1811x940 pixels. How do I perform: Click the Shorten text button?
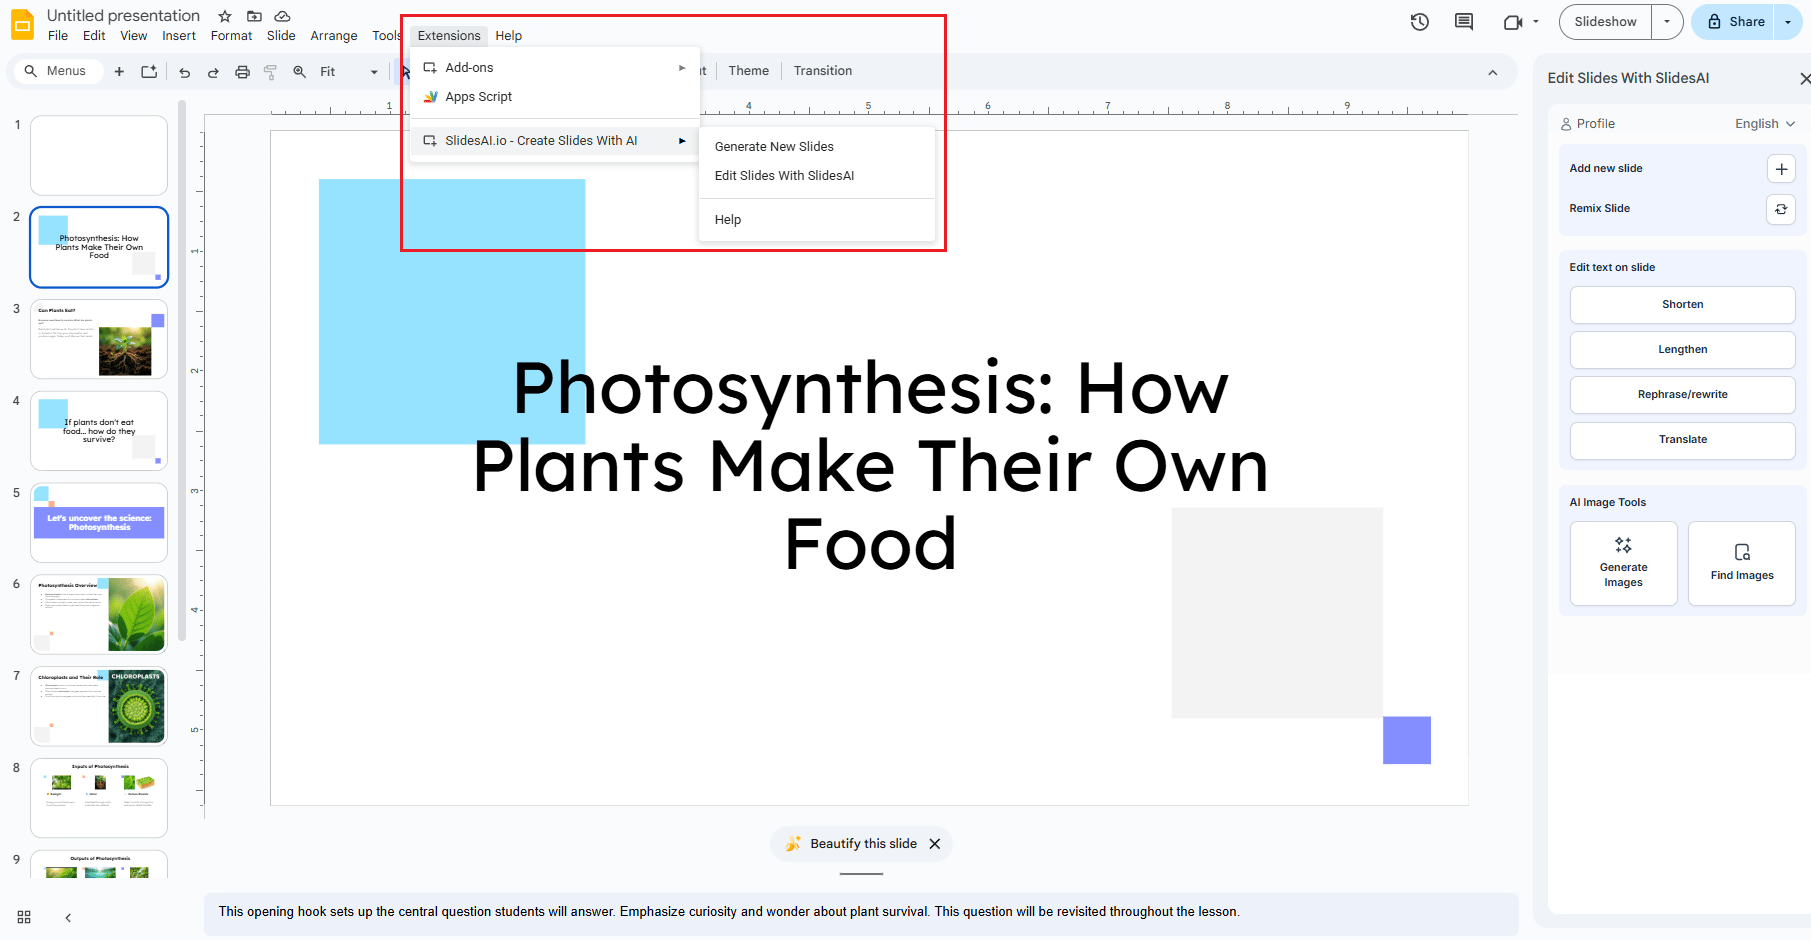1683,305
